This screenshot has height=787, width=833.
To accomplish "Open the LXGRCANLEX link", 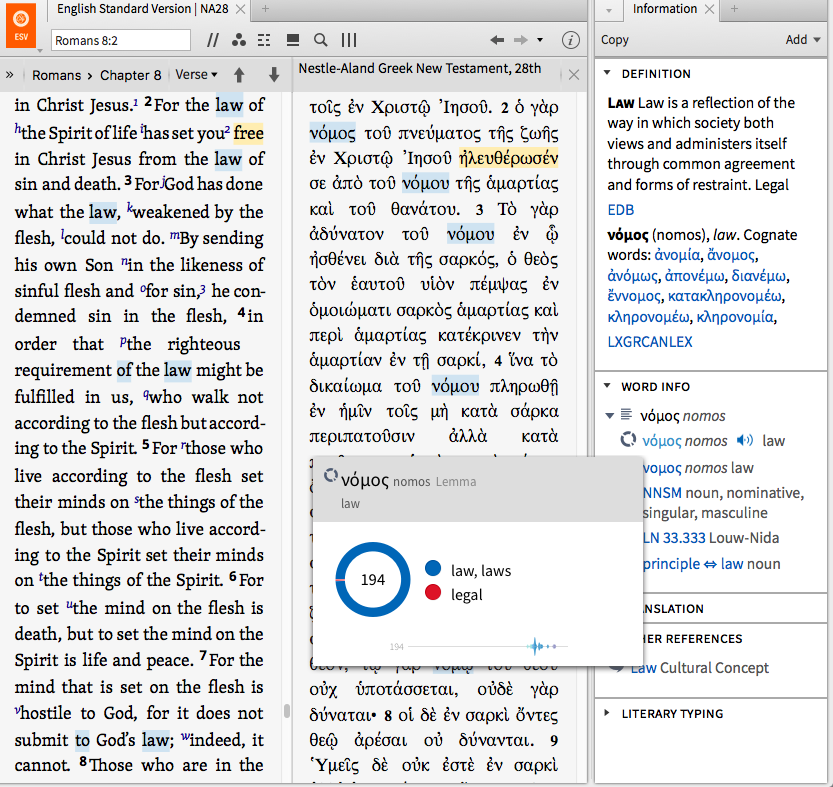I will click(650, 342).
